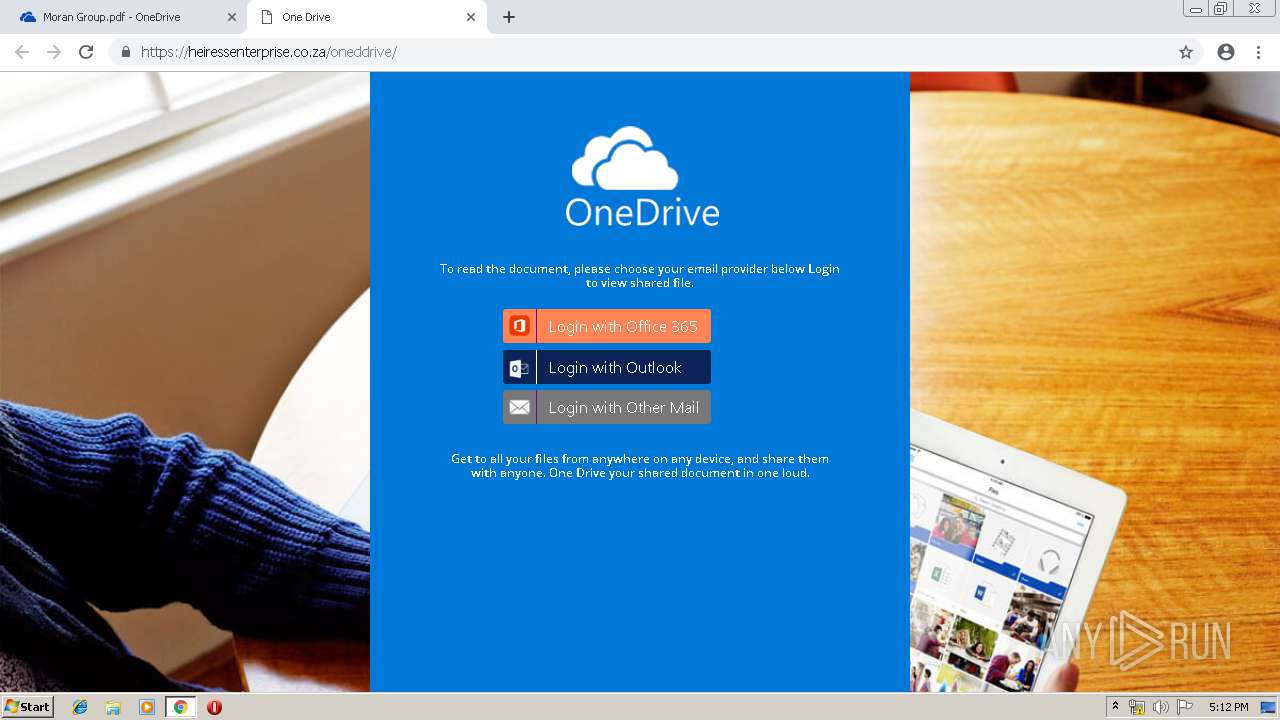1280x720 pixels.
Task: Click the Login with Office 365 button
Action: (607, 326)
